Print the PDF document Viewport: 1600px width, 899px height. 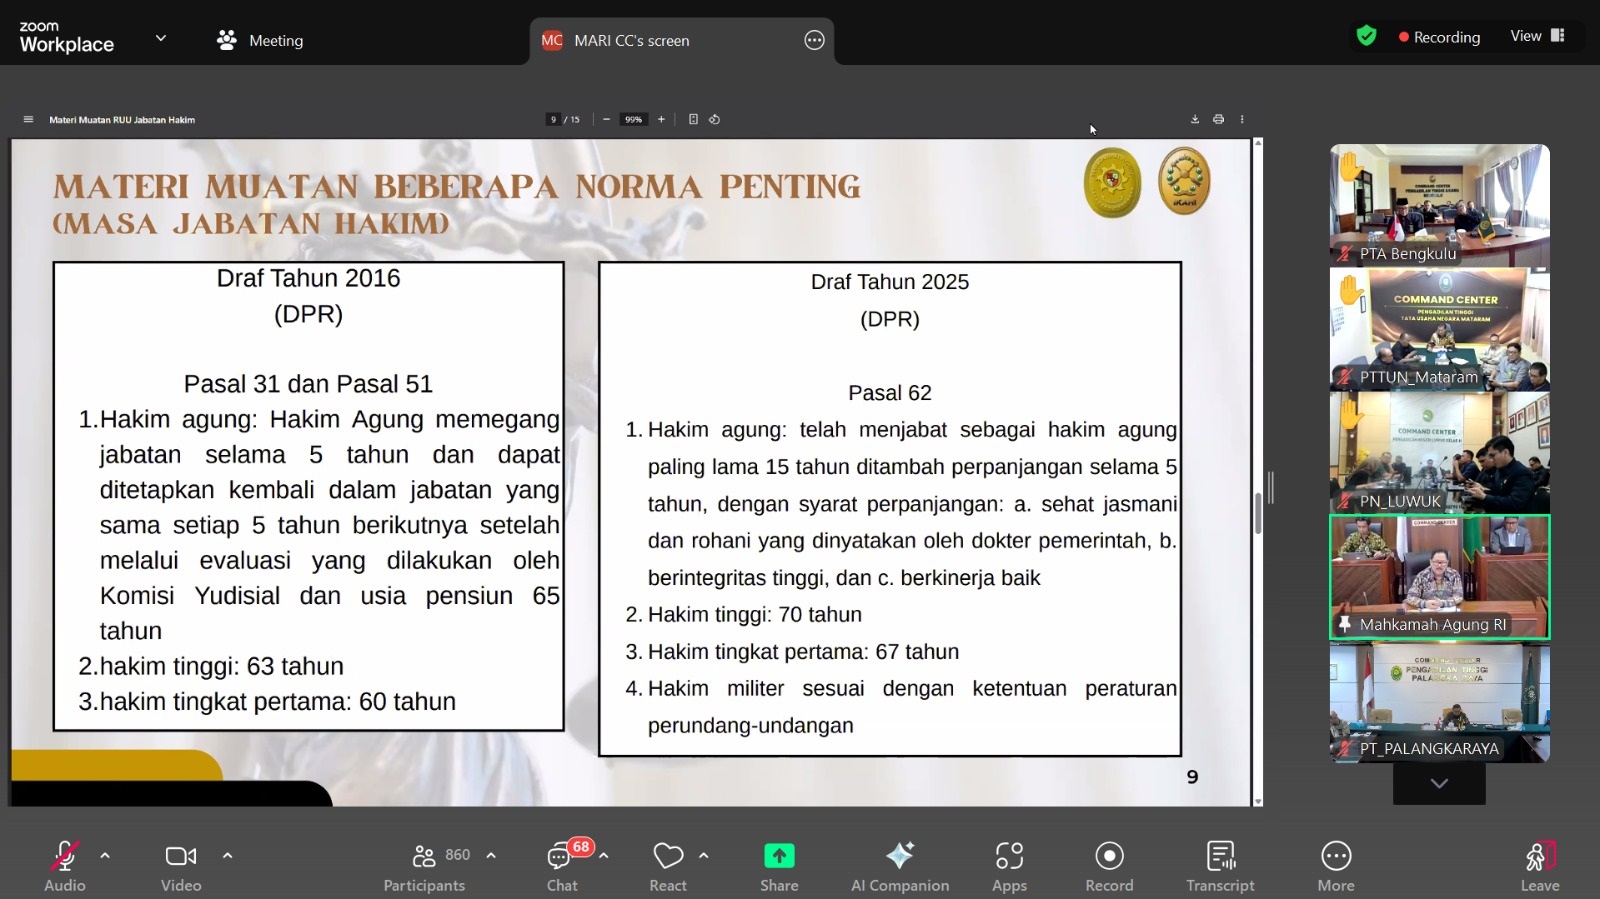click(1218, 119)
